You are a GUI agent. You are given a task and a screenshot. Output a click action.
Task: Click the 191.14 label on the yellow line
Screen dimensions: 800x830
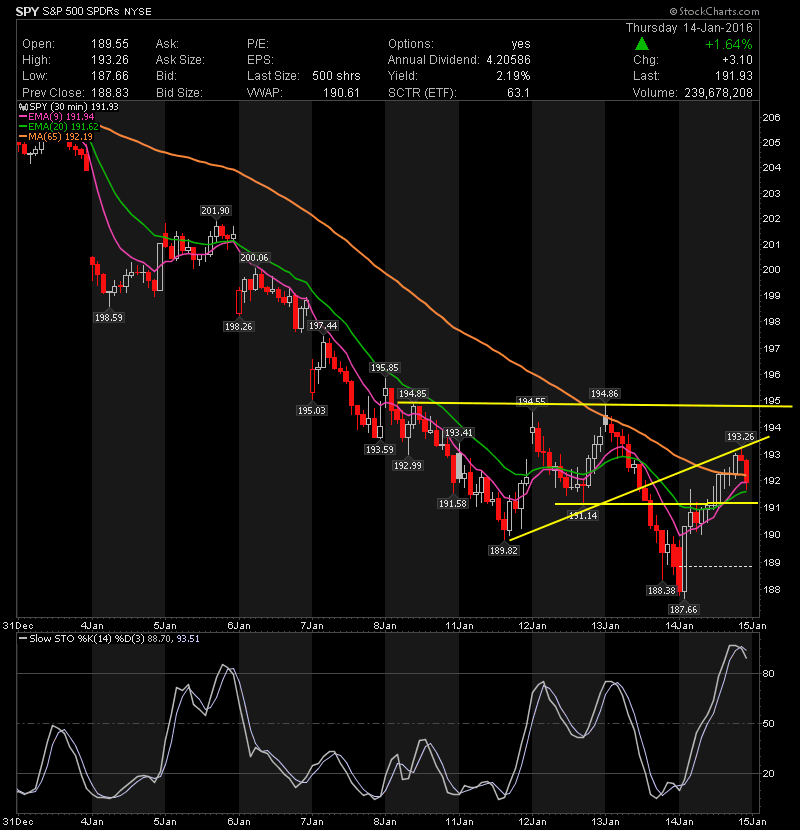tap(583, 515)
